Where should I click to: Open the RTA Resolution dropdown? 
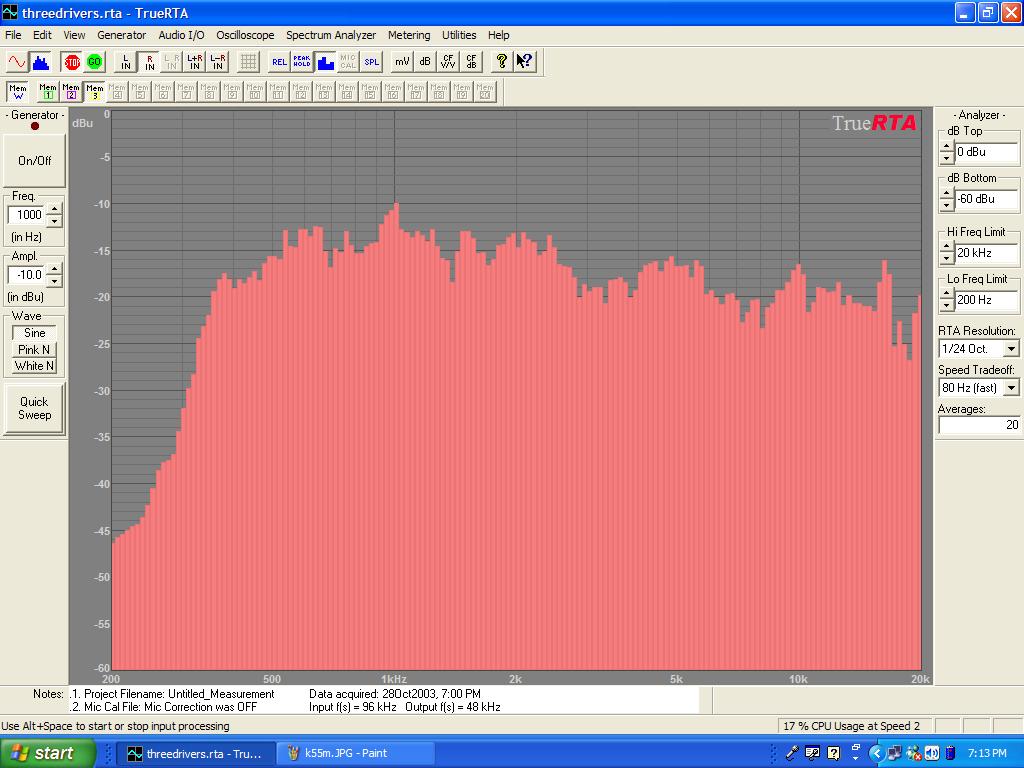(x=1011, y=349)
